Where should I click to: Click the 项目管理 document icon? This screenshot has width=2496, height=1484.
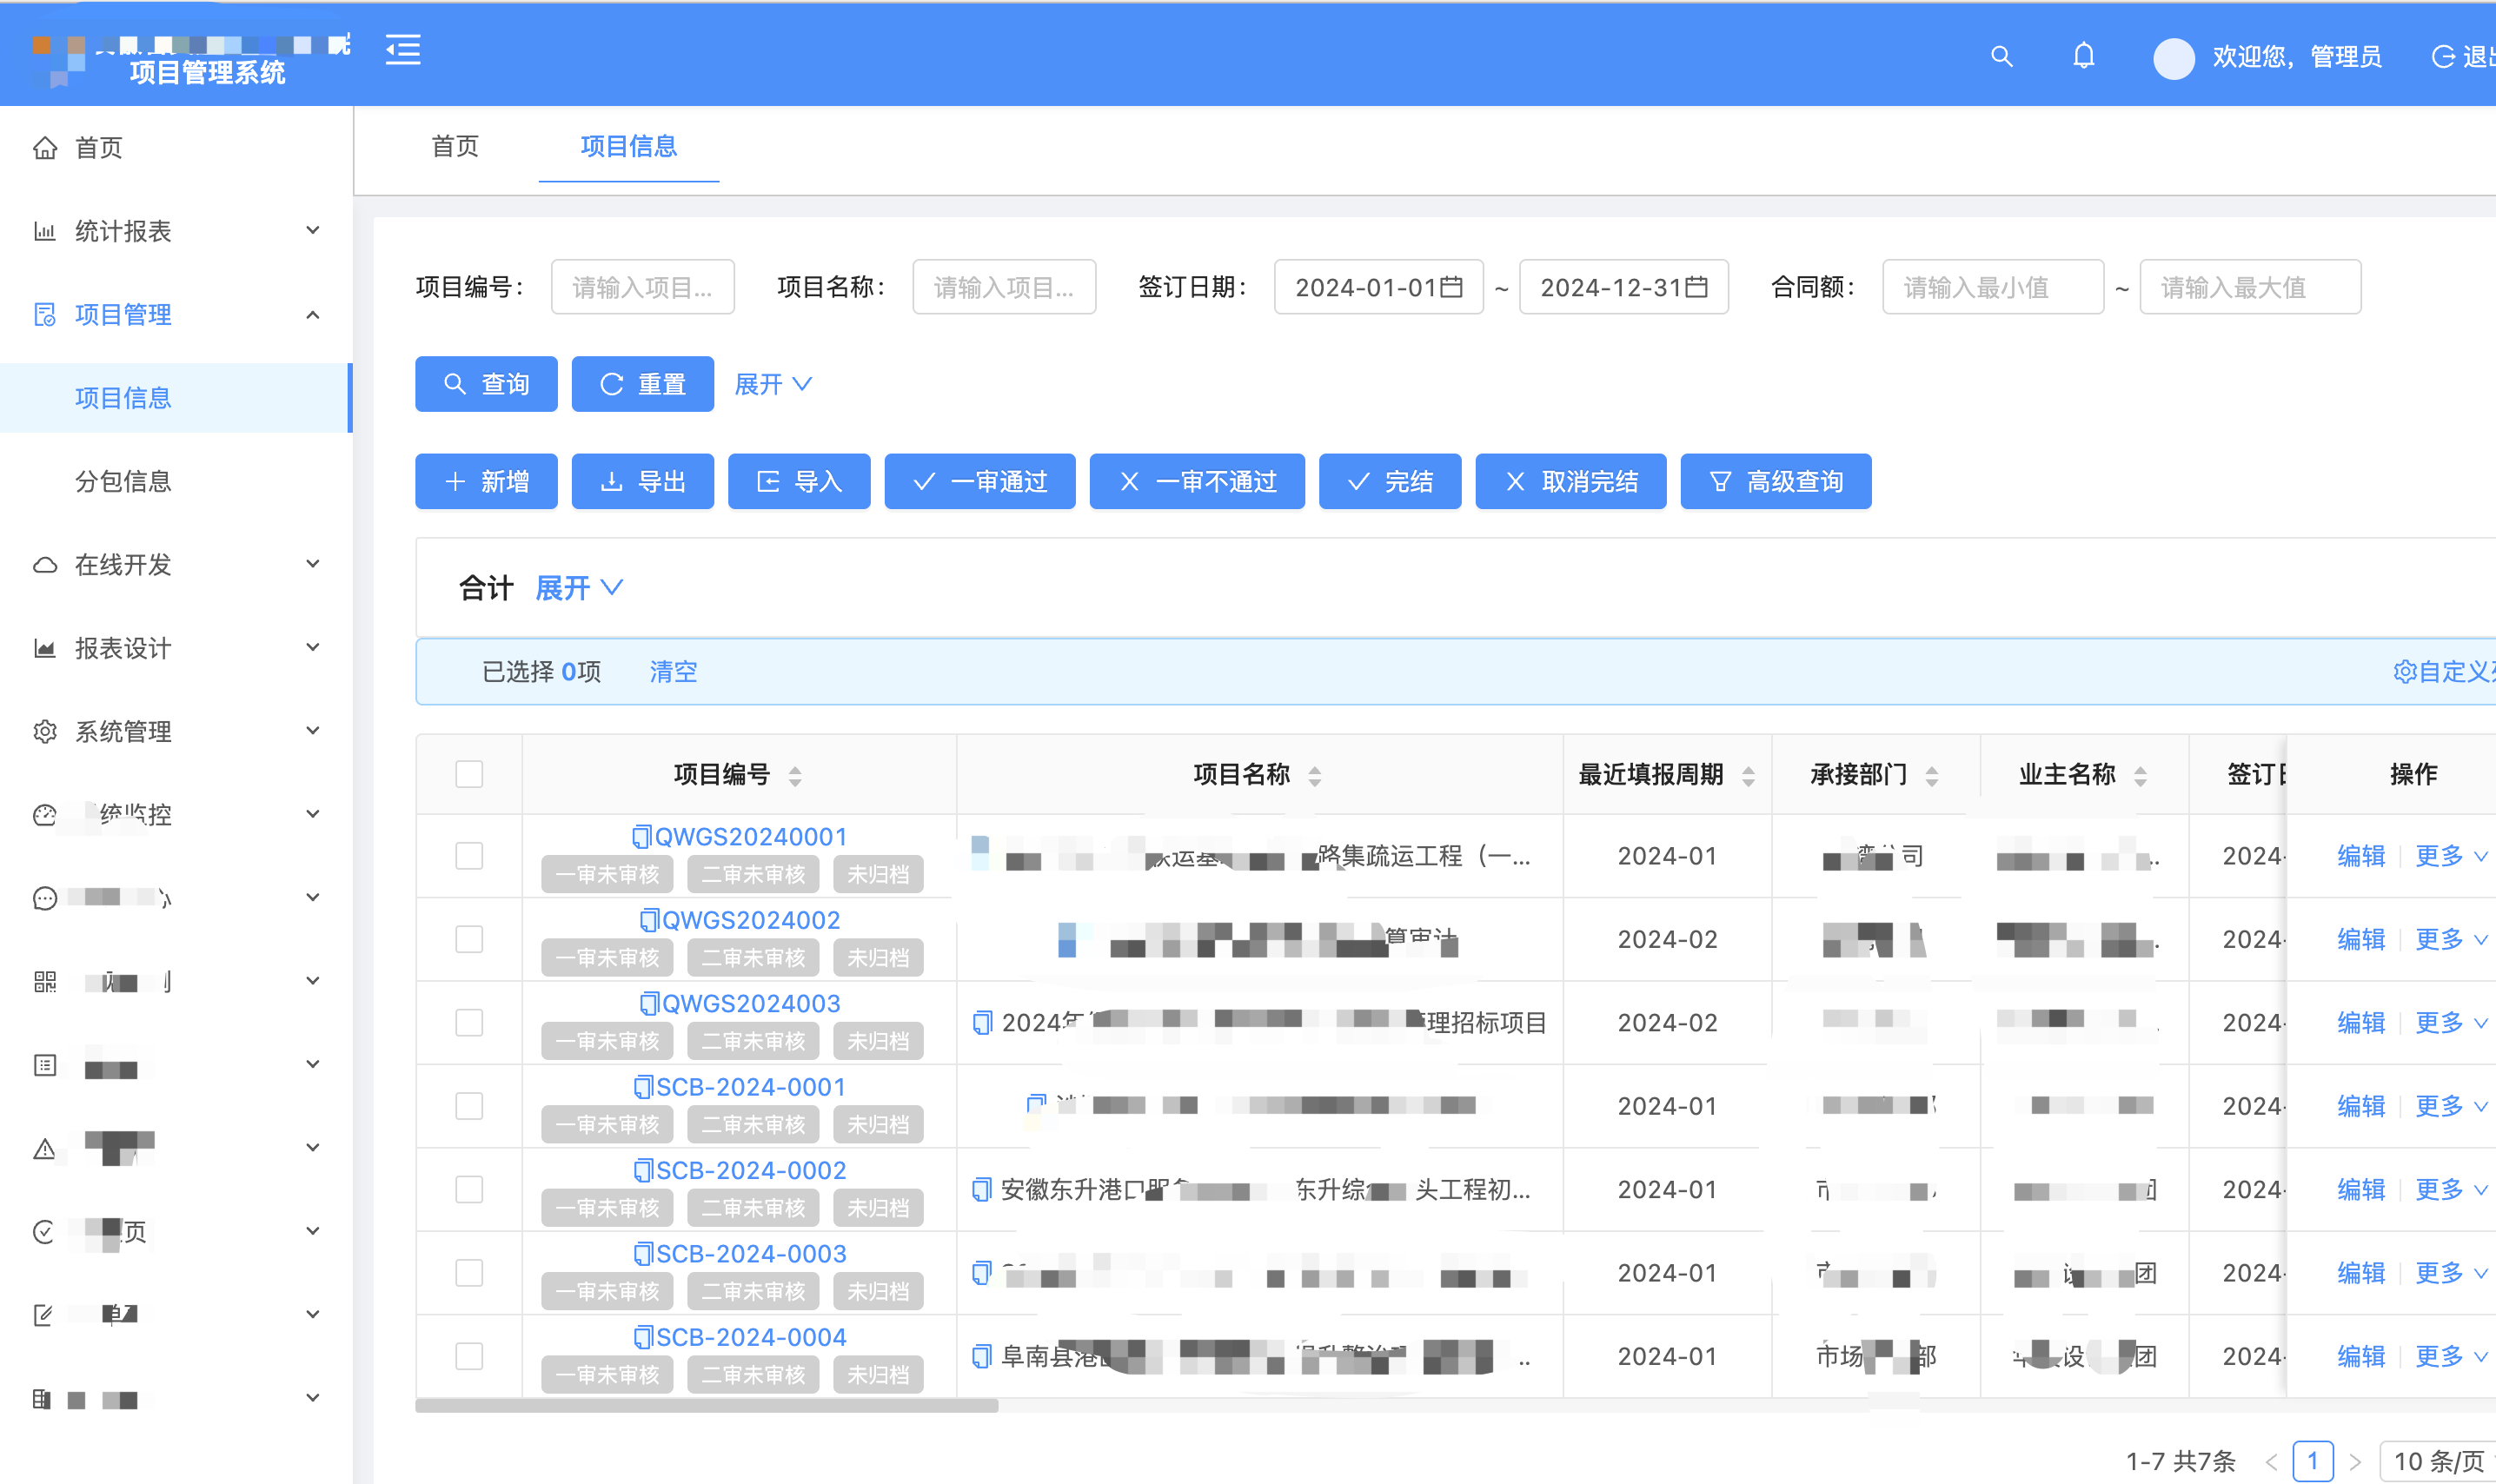point(45,315)
